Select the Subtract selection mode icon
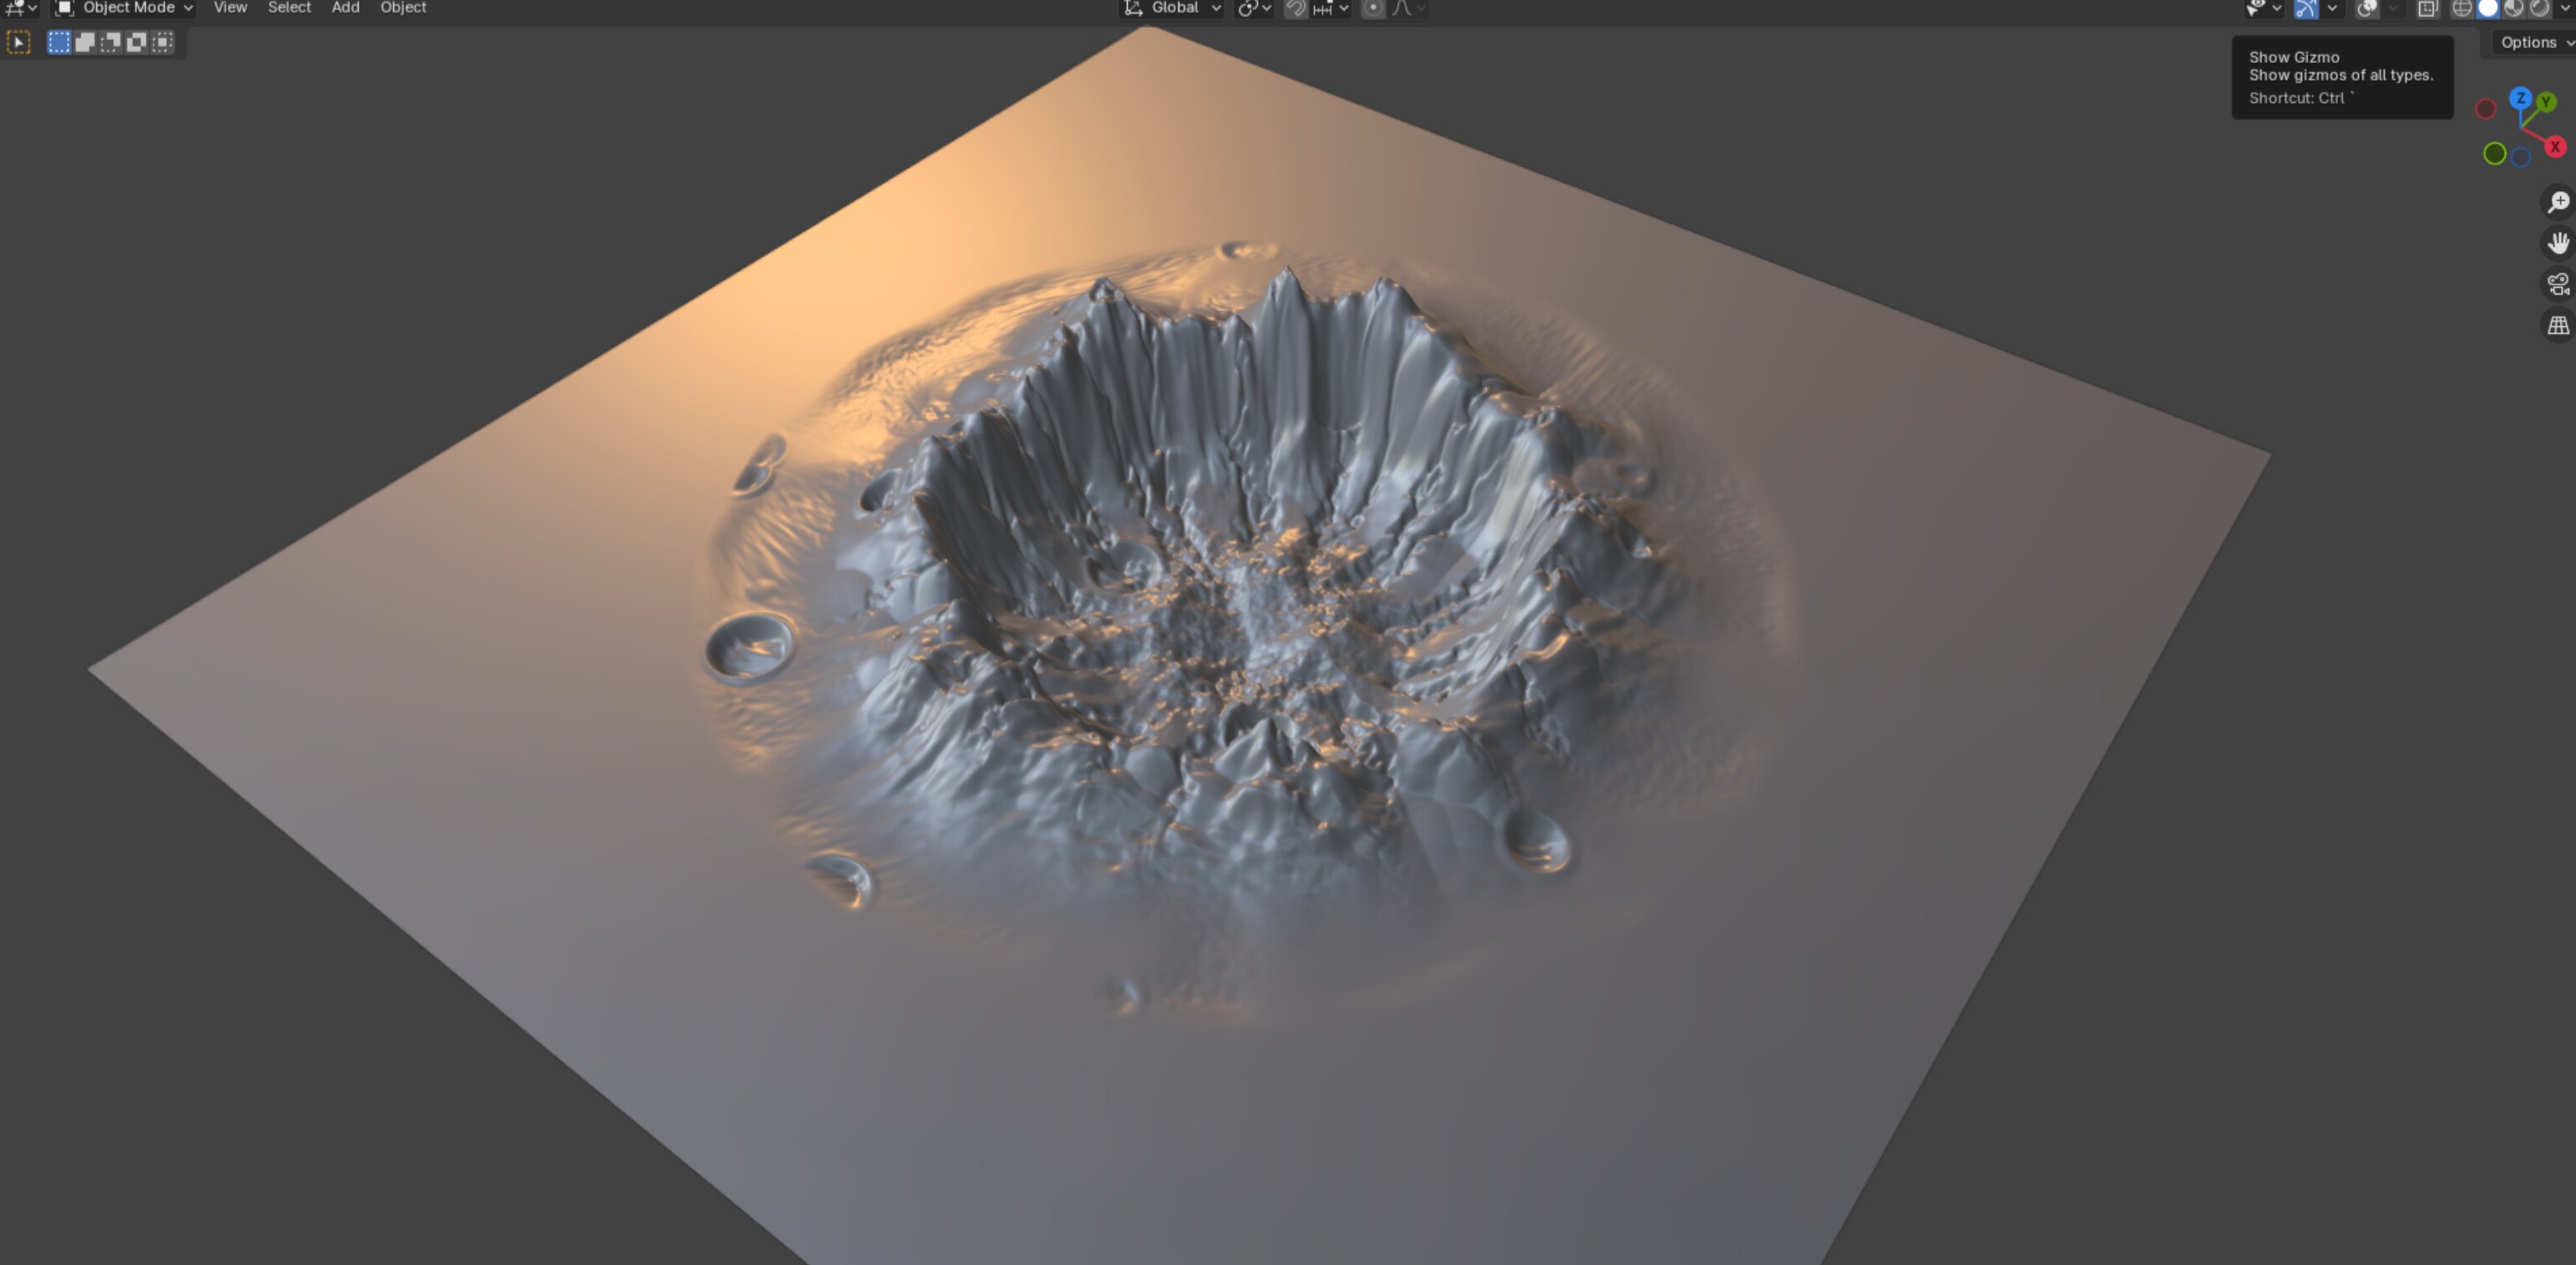 pyautogui.click(x=111, y=42)
